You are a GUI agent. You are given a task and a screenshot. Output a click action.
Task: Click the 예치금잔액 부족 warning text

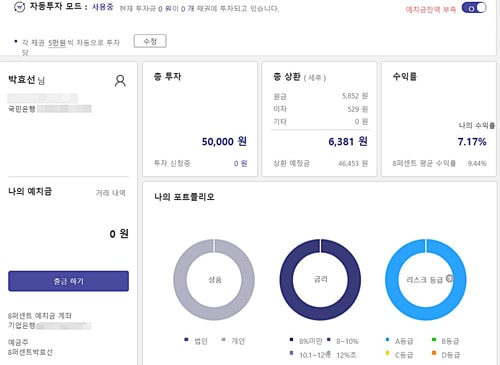pos(431,10)
